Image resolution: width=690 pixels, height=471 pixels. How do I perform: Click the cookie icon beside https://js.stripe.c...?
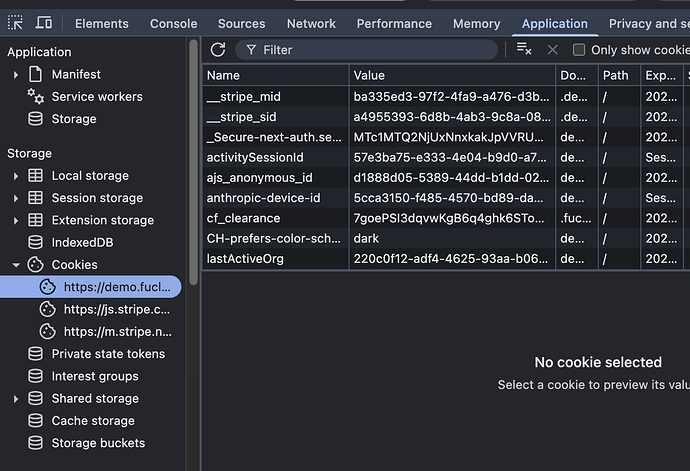point(48,309)
